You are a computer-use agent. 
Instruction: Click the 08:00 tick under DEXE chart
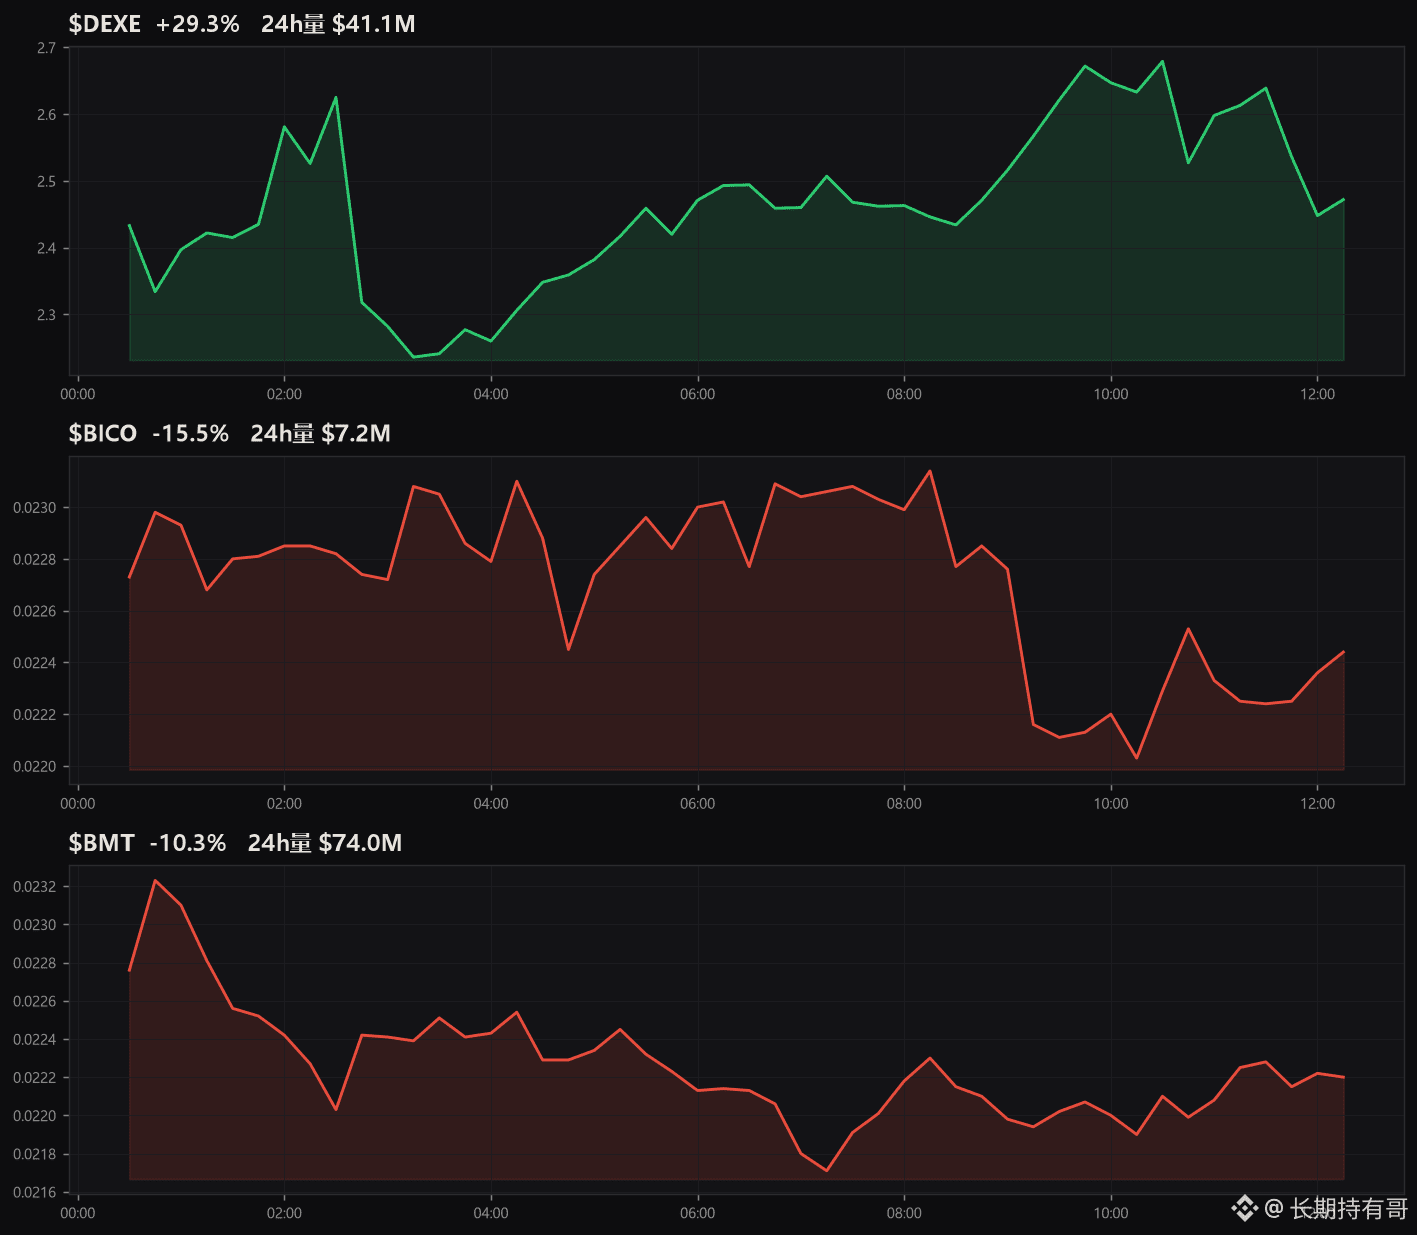904,394
